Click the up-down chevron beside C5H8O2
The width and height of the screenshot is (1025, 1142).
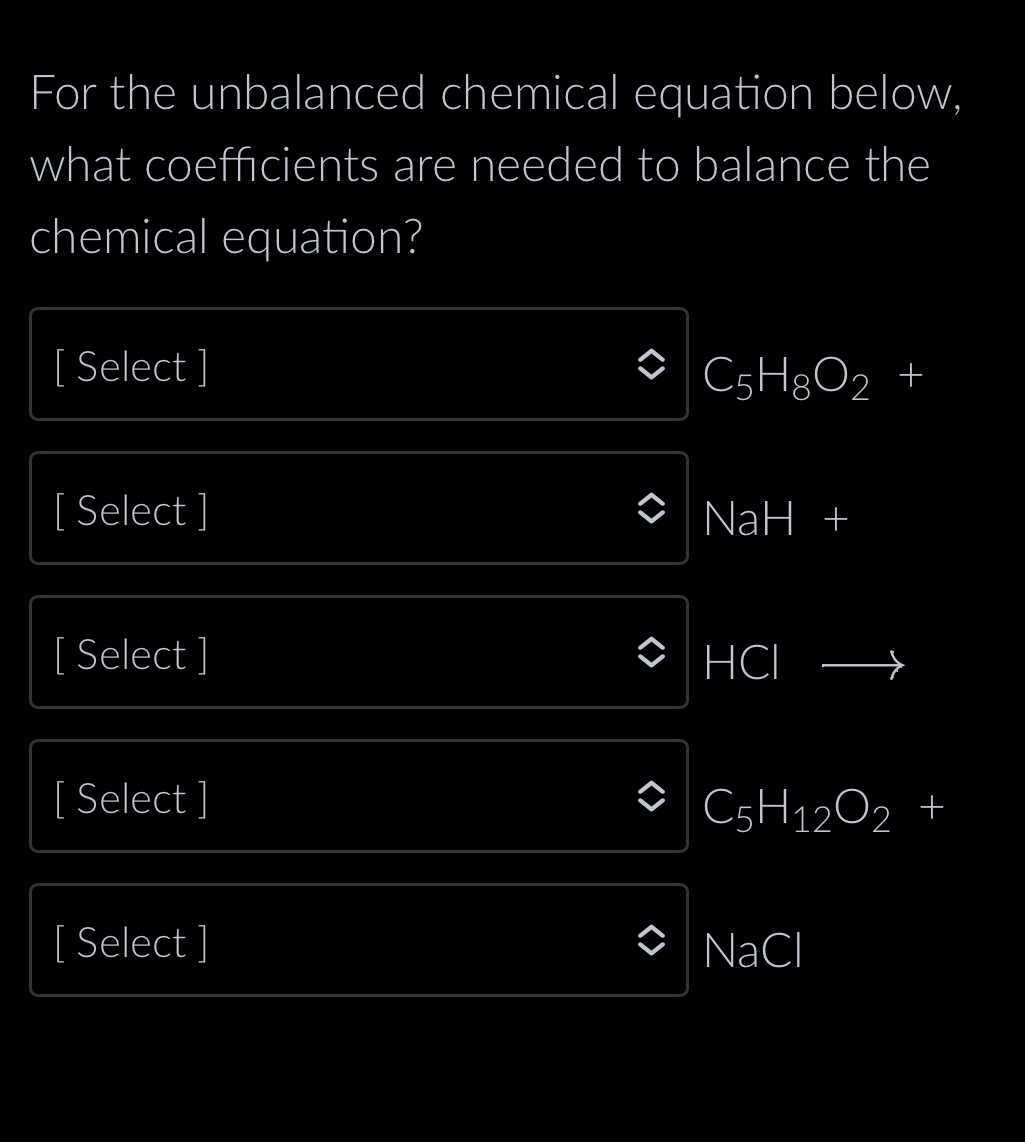[651, 364]
